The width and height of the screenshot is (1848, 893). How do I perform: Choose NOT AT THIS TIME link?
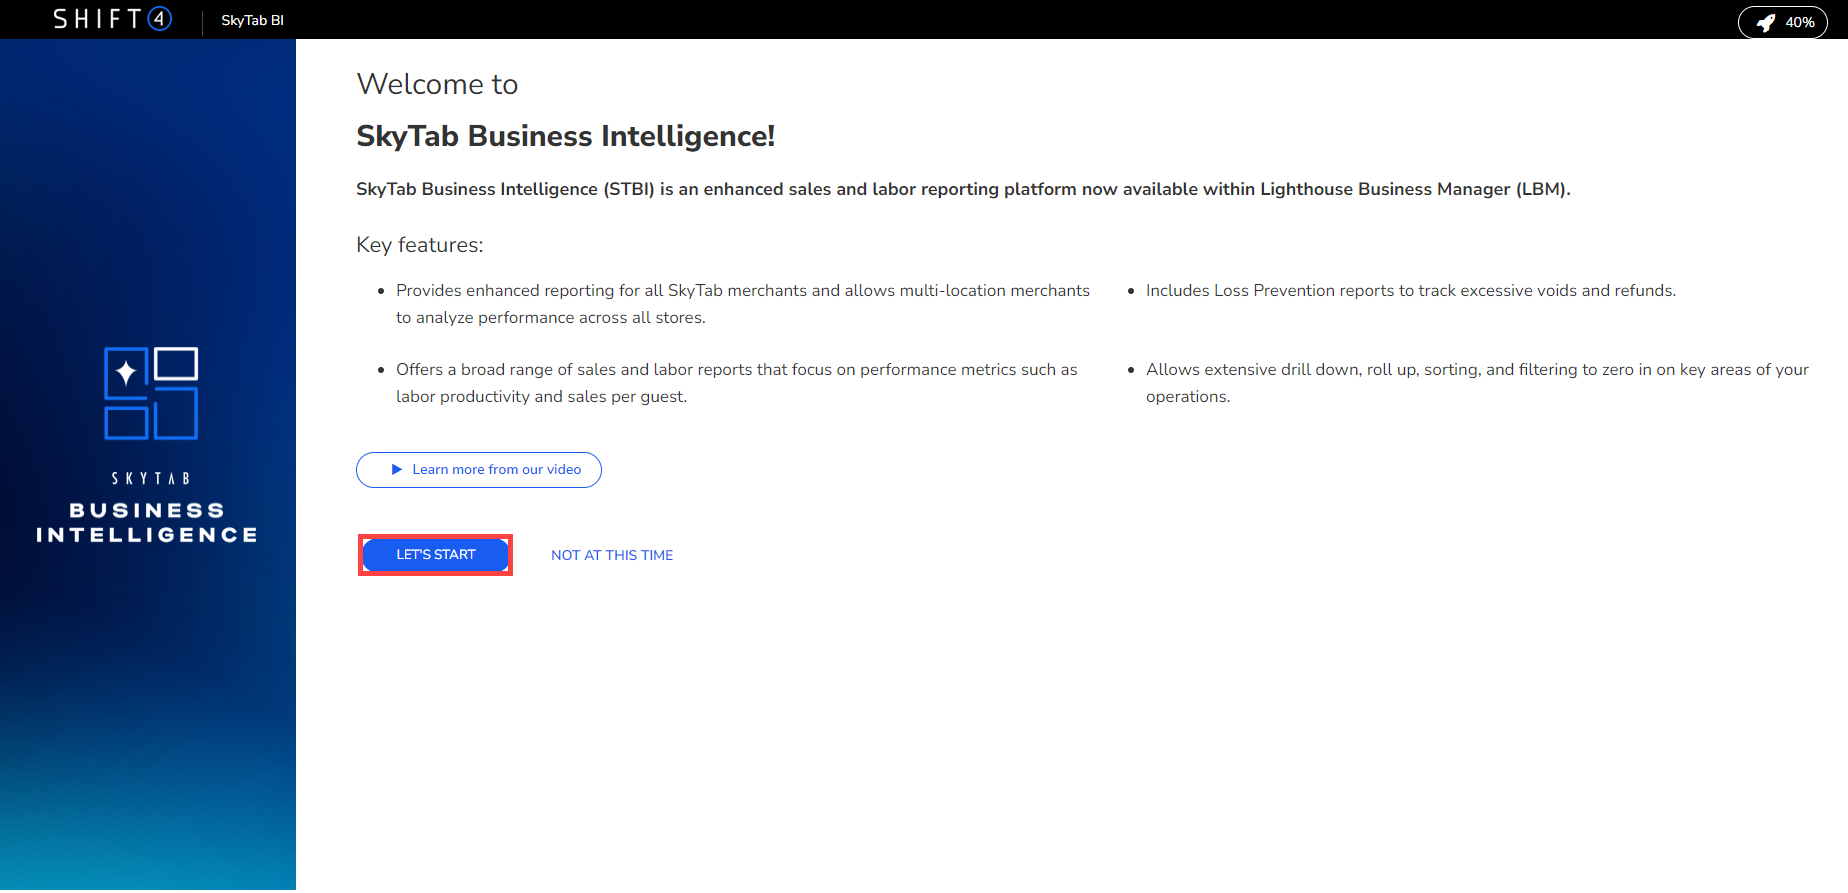[612, 555]
